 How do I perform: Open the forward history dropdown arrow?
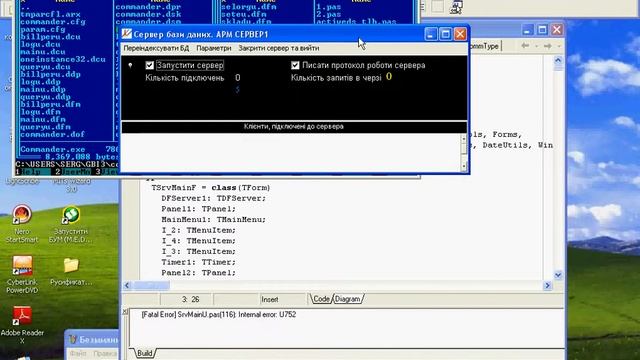(x=559, y=46)
